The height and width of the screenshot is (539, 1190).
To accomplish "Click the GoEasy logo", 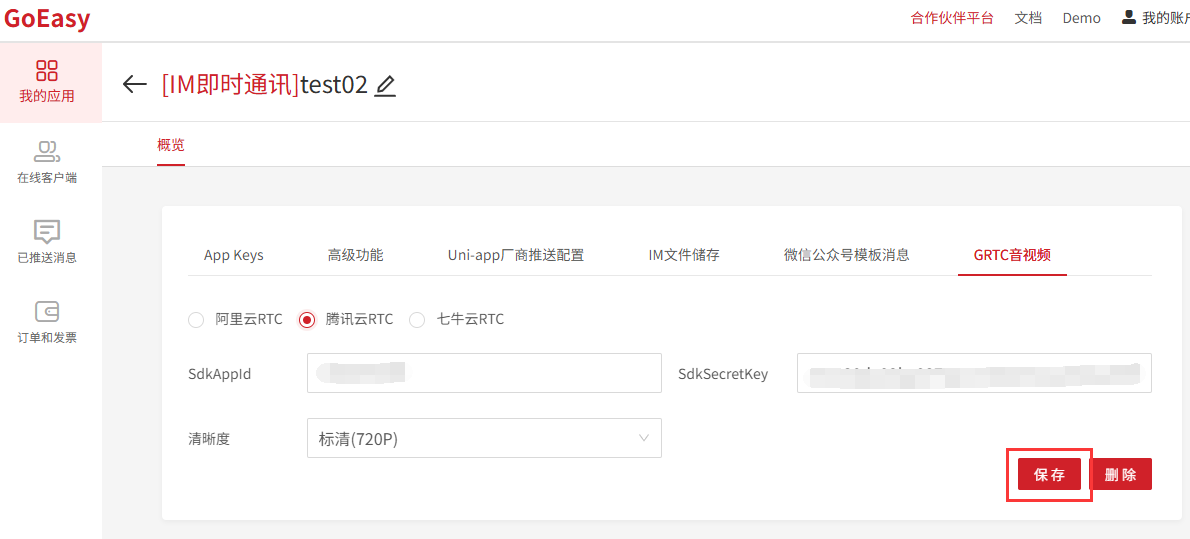I will 47,19.
